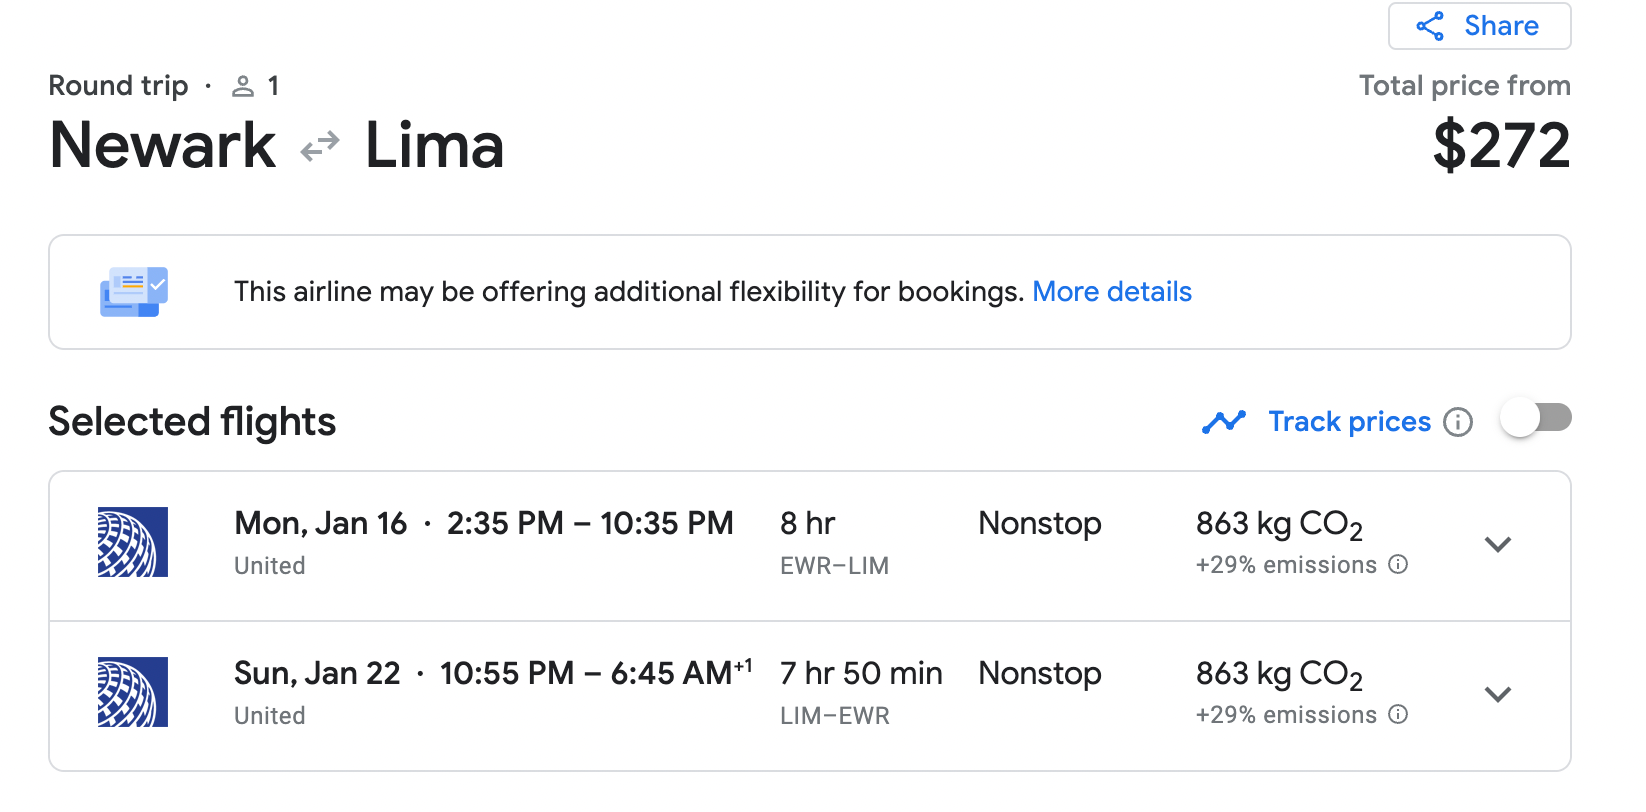Click the United logo on the Jan 22 flight
1646x812 pixels.
[132, 692]
